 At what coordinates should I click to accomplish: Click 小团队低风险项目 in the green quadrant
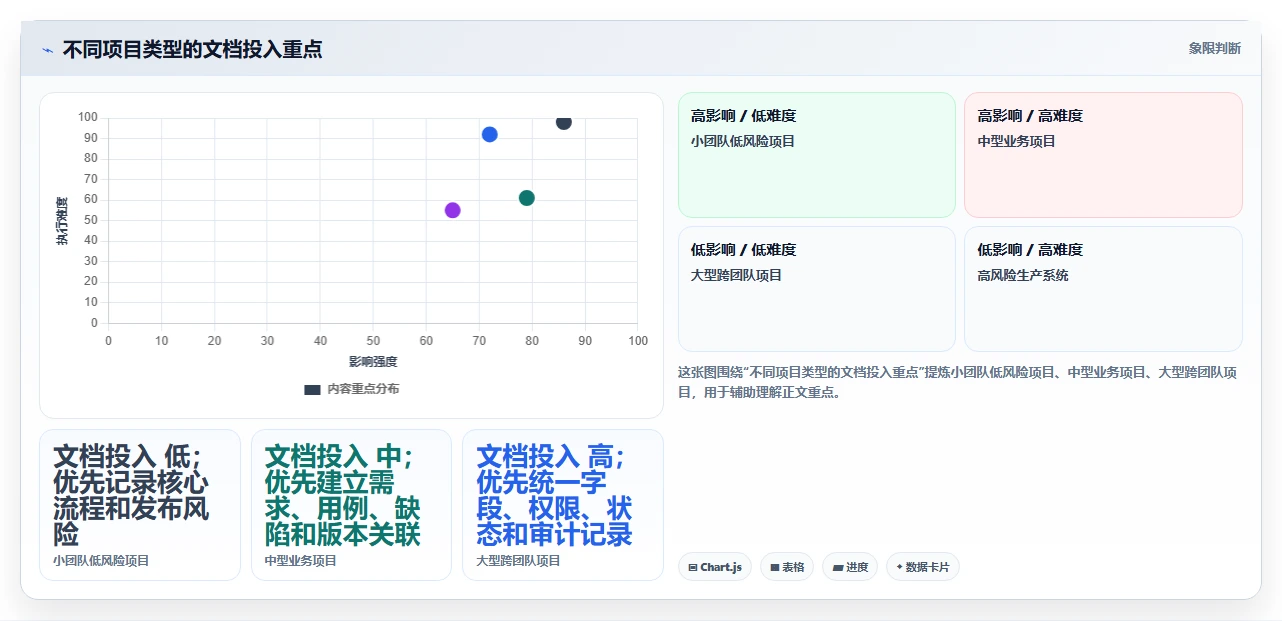point(743,141)
